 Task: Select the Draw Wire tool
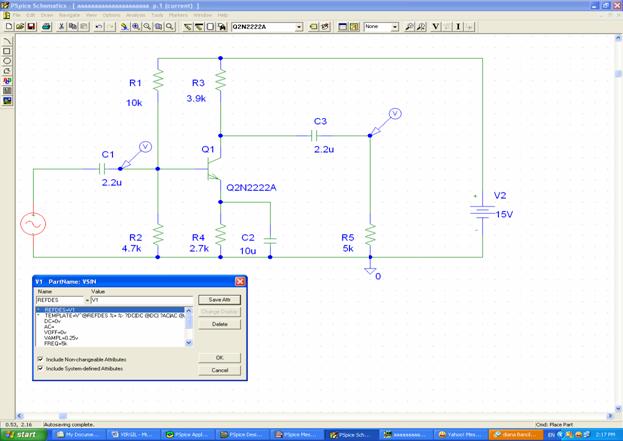coord(187,27)
